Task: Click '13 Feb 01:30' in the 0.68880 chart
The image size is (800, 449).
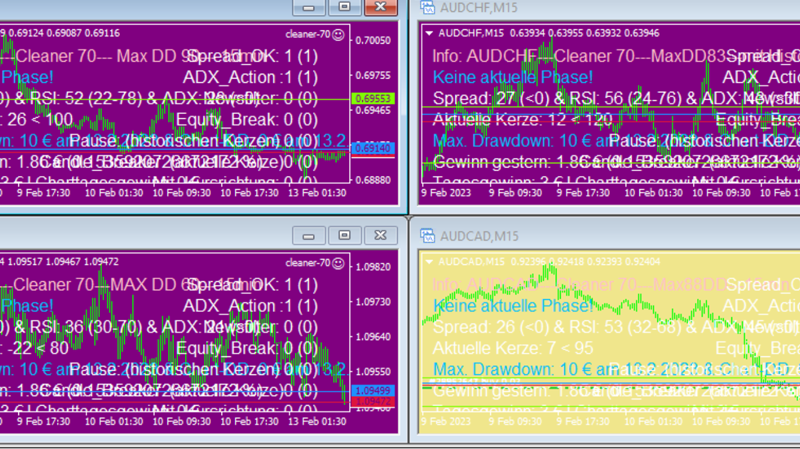Action: coord(317,193)
